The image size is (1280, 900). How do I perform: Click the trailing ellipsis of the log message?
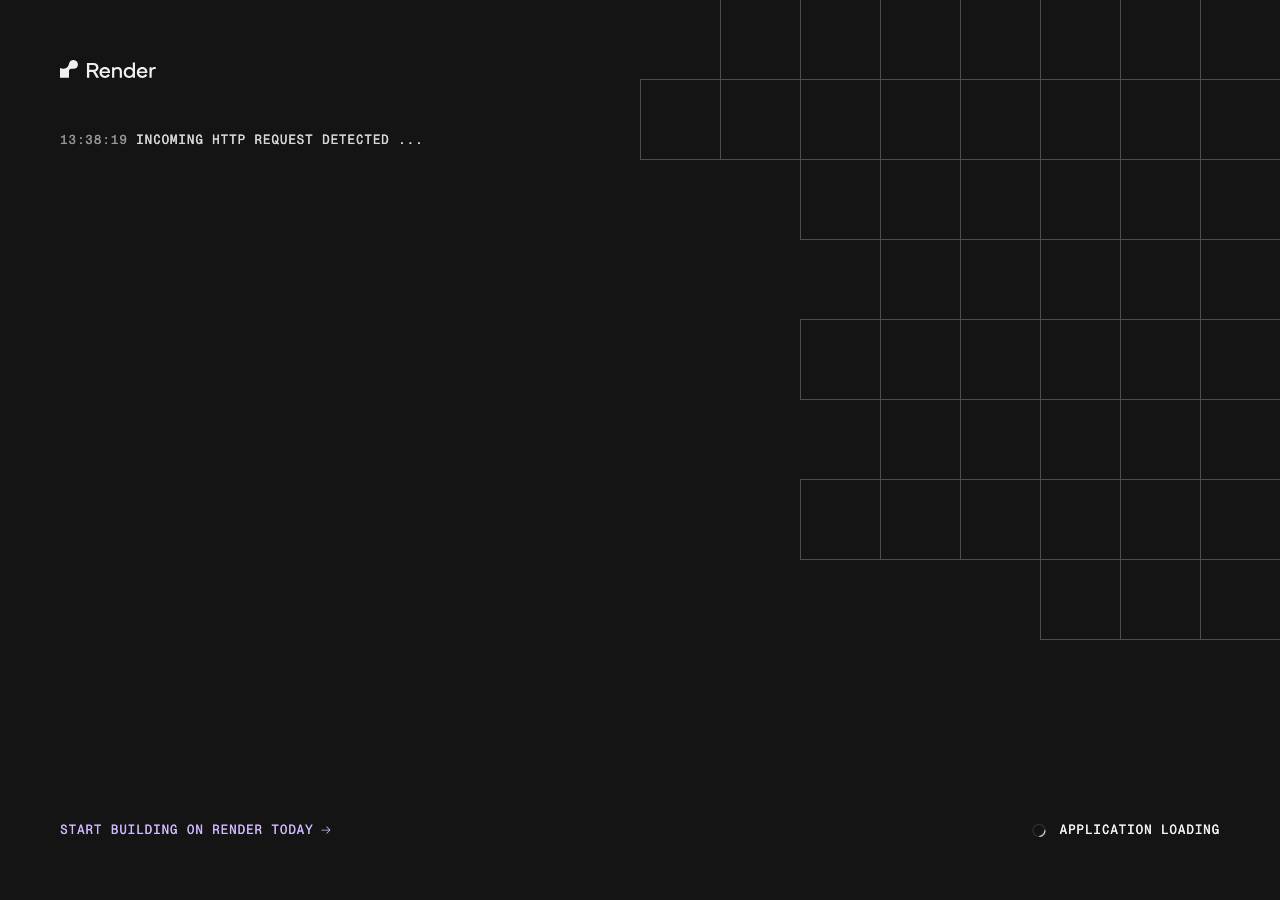tap(411, 142)
